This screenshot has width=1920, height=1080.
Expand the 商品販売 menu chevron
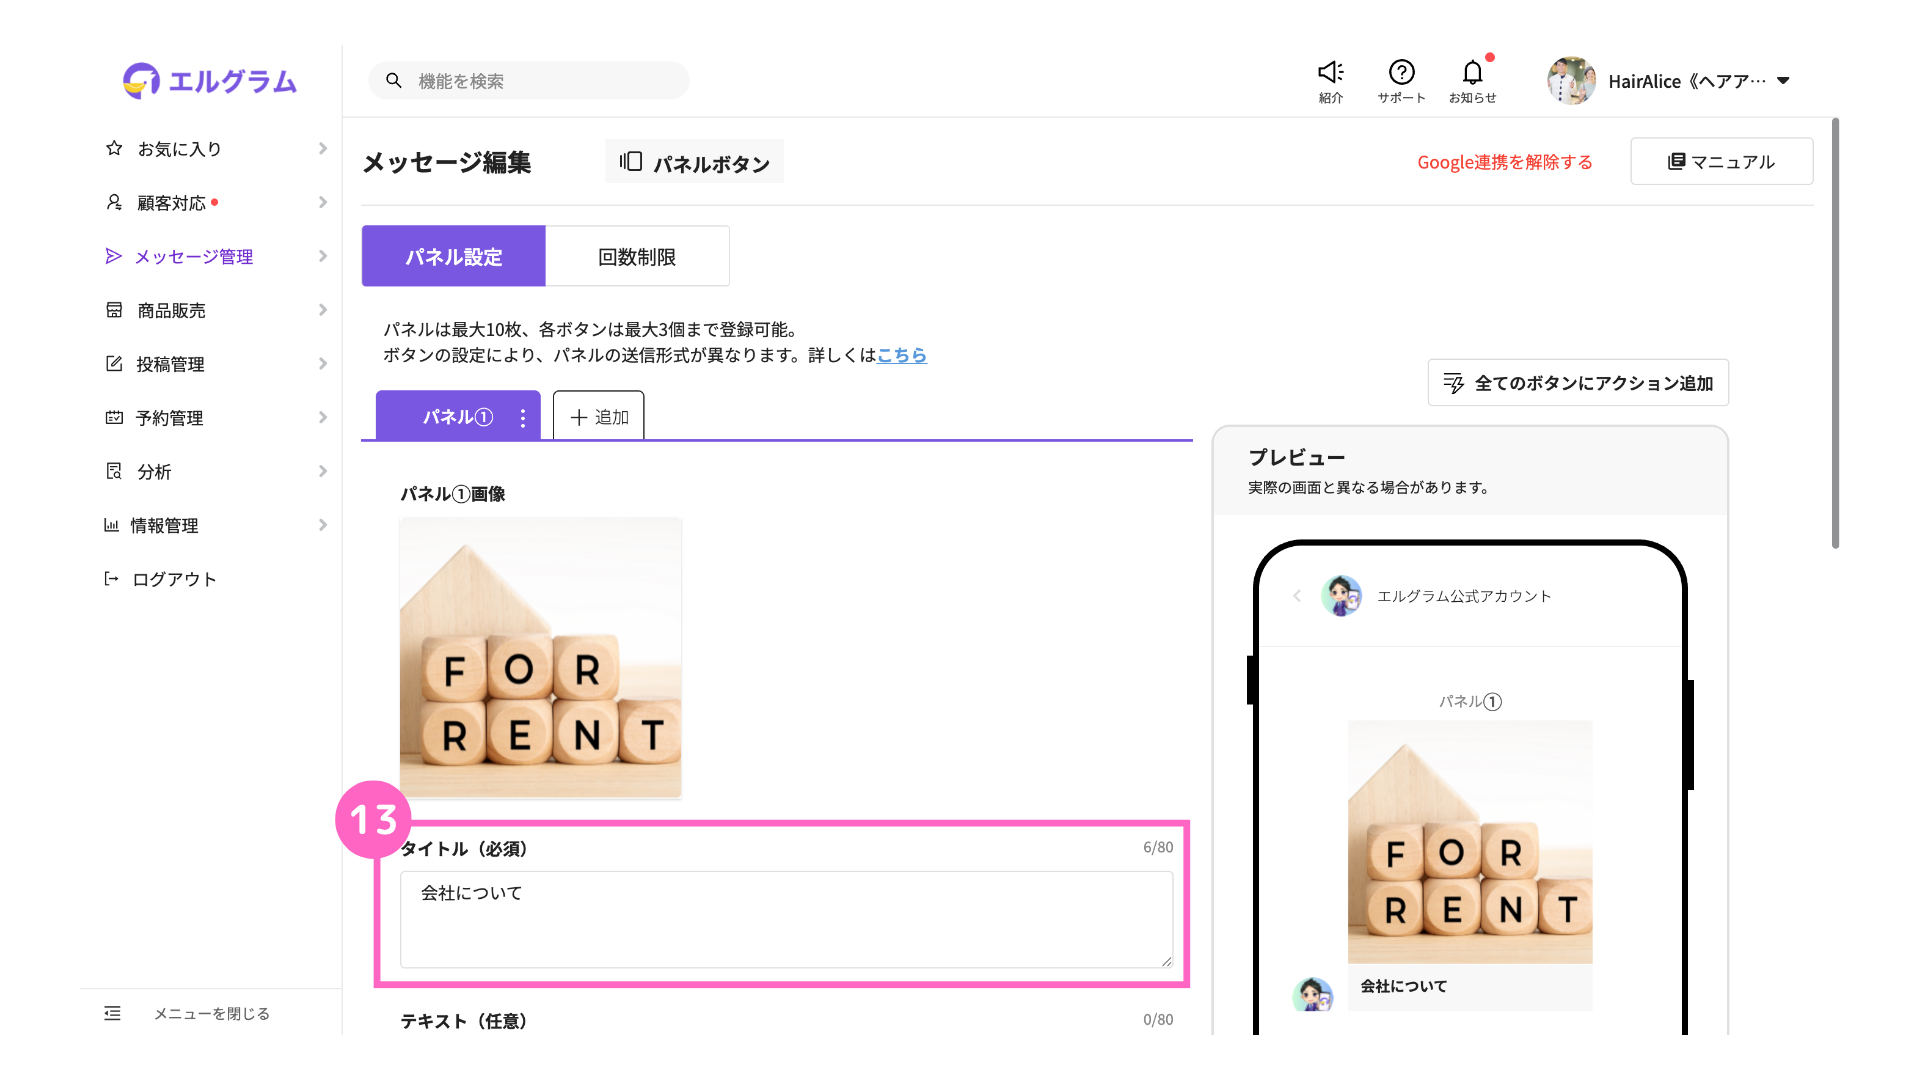click(322, 310)
